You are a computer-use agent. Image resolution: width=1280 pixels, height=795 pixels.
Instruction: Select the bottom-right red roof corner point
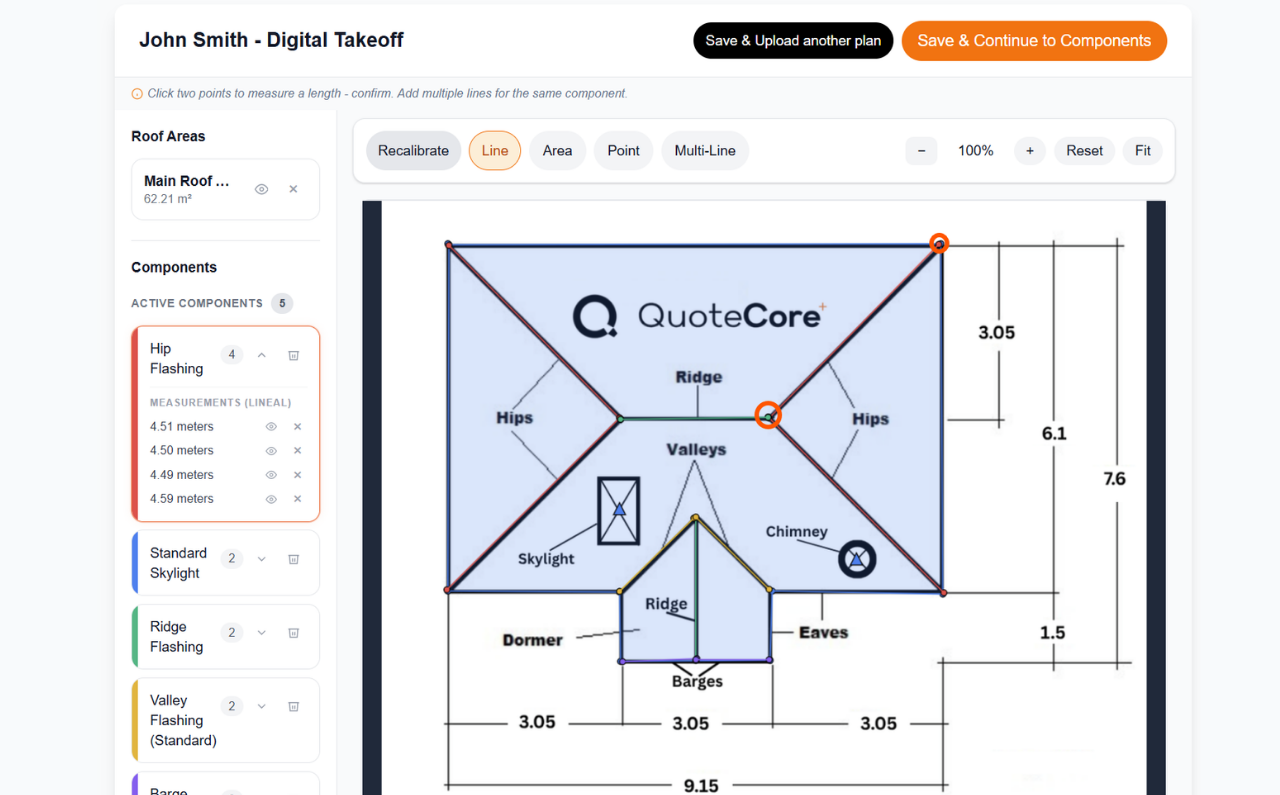pos(943,593)
